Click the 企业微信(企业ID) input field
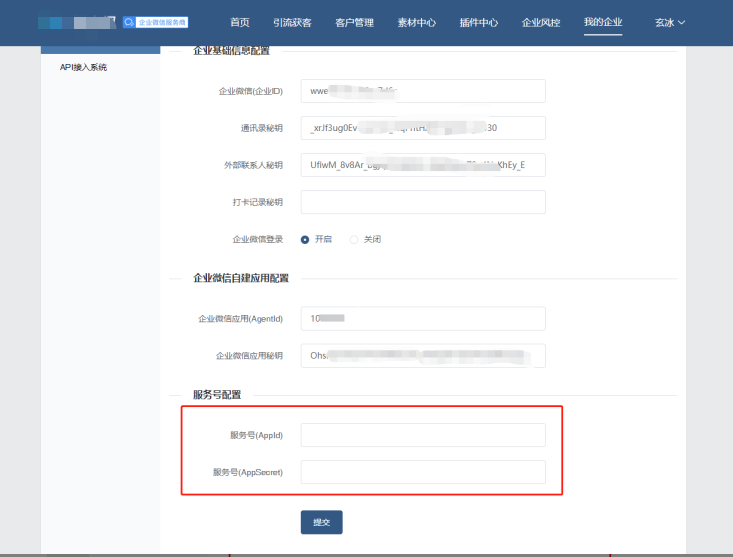 point(423,91)
